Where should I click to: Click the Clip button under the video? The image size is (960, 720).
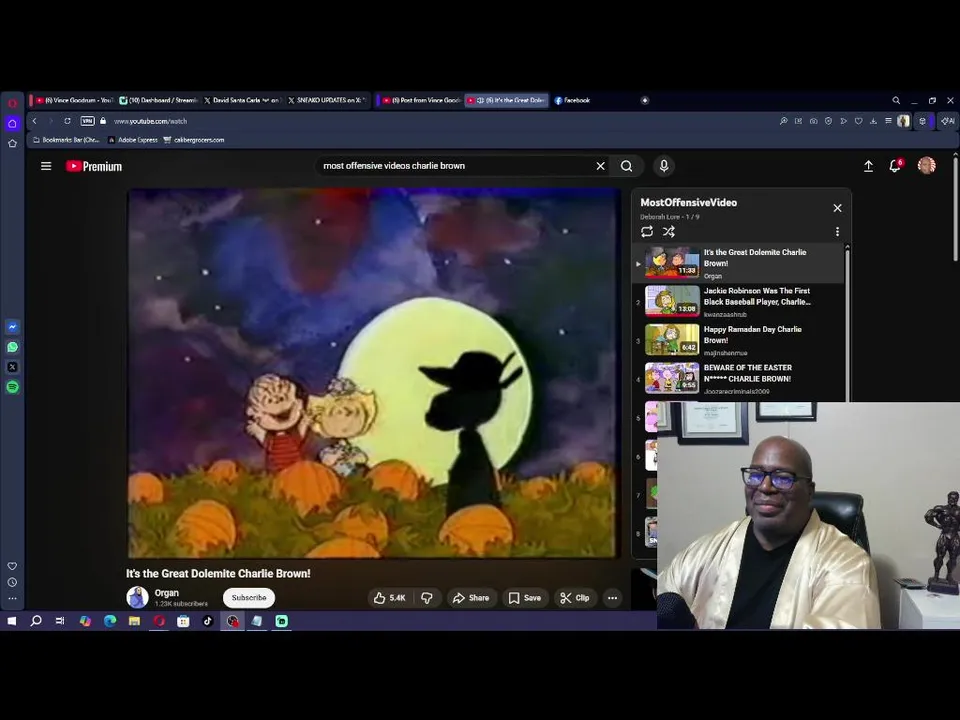[x=575, y=598]
